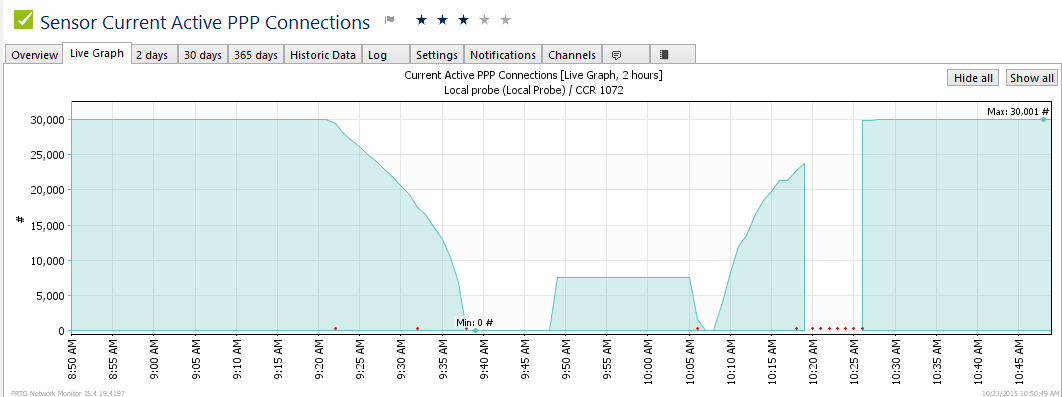Open the 365 days graph tab
The height and width of the screenshot is (397, 1062).
tap(256, 55)
